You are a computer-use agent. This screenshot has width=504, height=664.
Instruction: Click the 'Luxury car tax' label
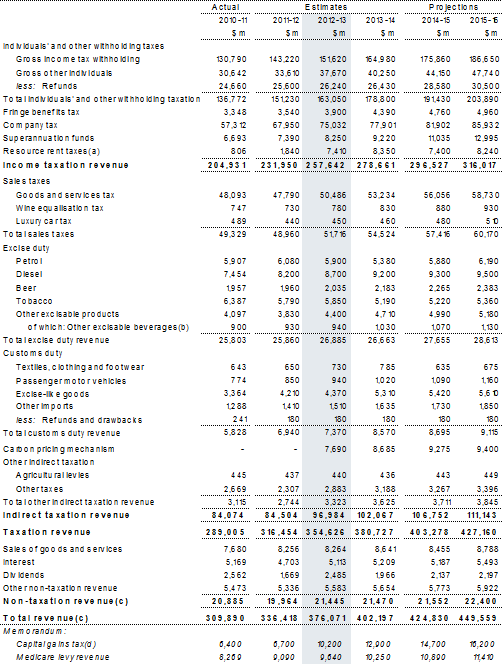tap(44, 221)
